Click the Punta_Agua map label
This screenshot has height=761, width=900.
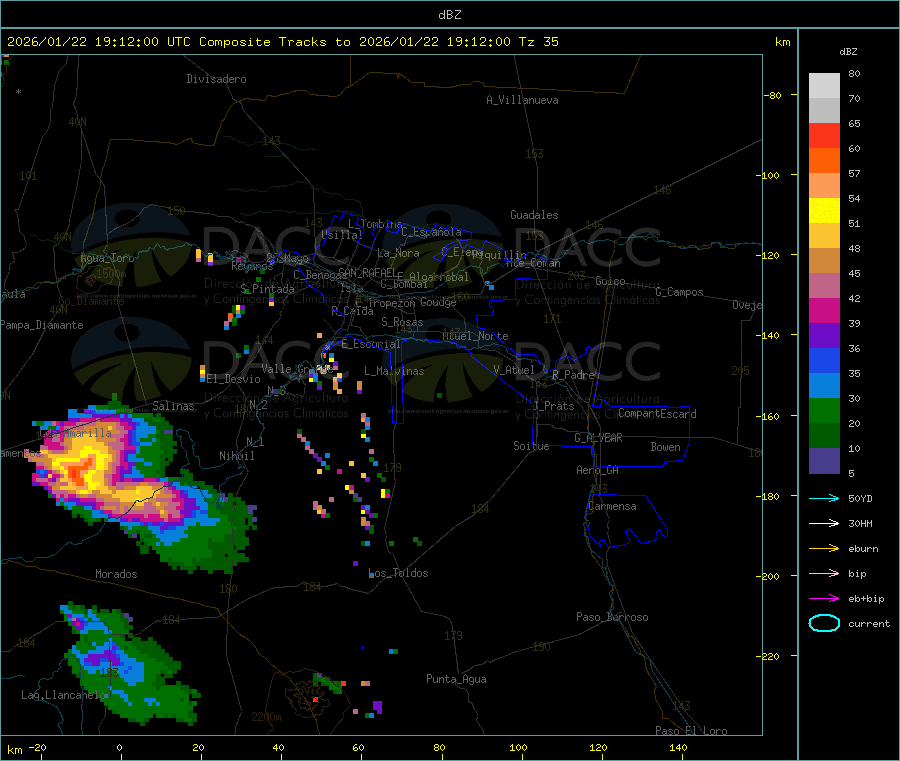[456, 679]
